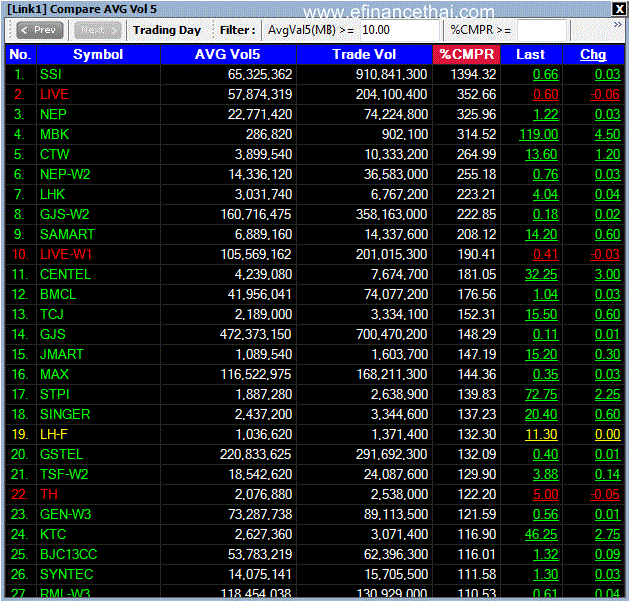Select the CTW symbol
The height and width of the screenshot is (602, 630).
point(55,154)
